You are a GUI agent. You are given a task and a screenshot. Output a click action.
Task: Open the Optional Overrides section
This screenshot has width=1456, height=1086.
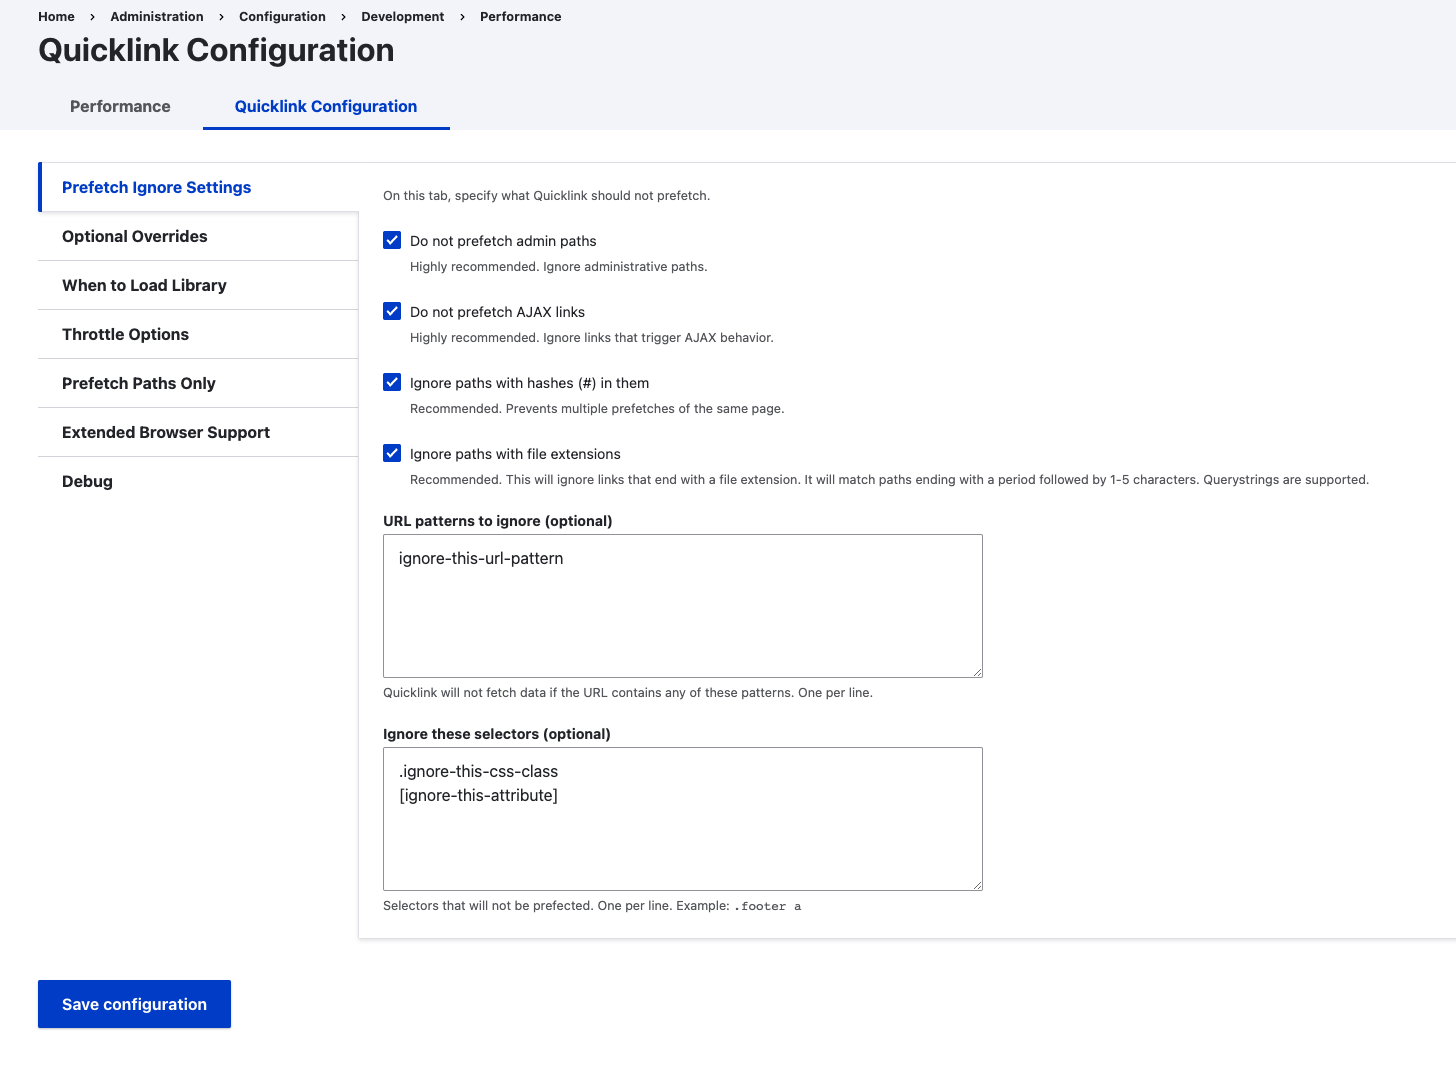(x=134, y=236)
